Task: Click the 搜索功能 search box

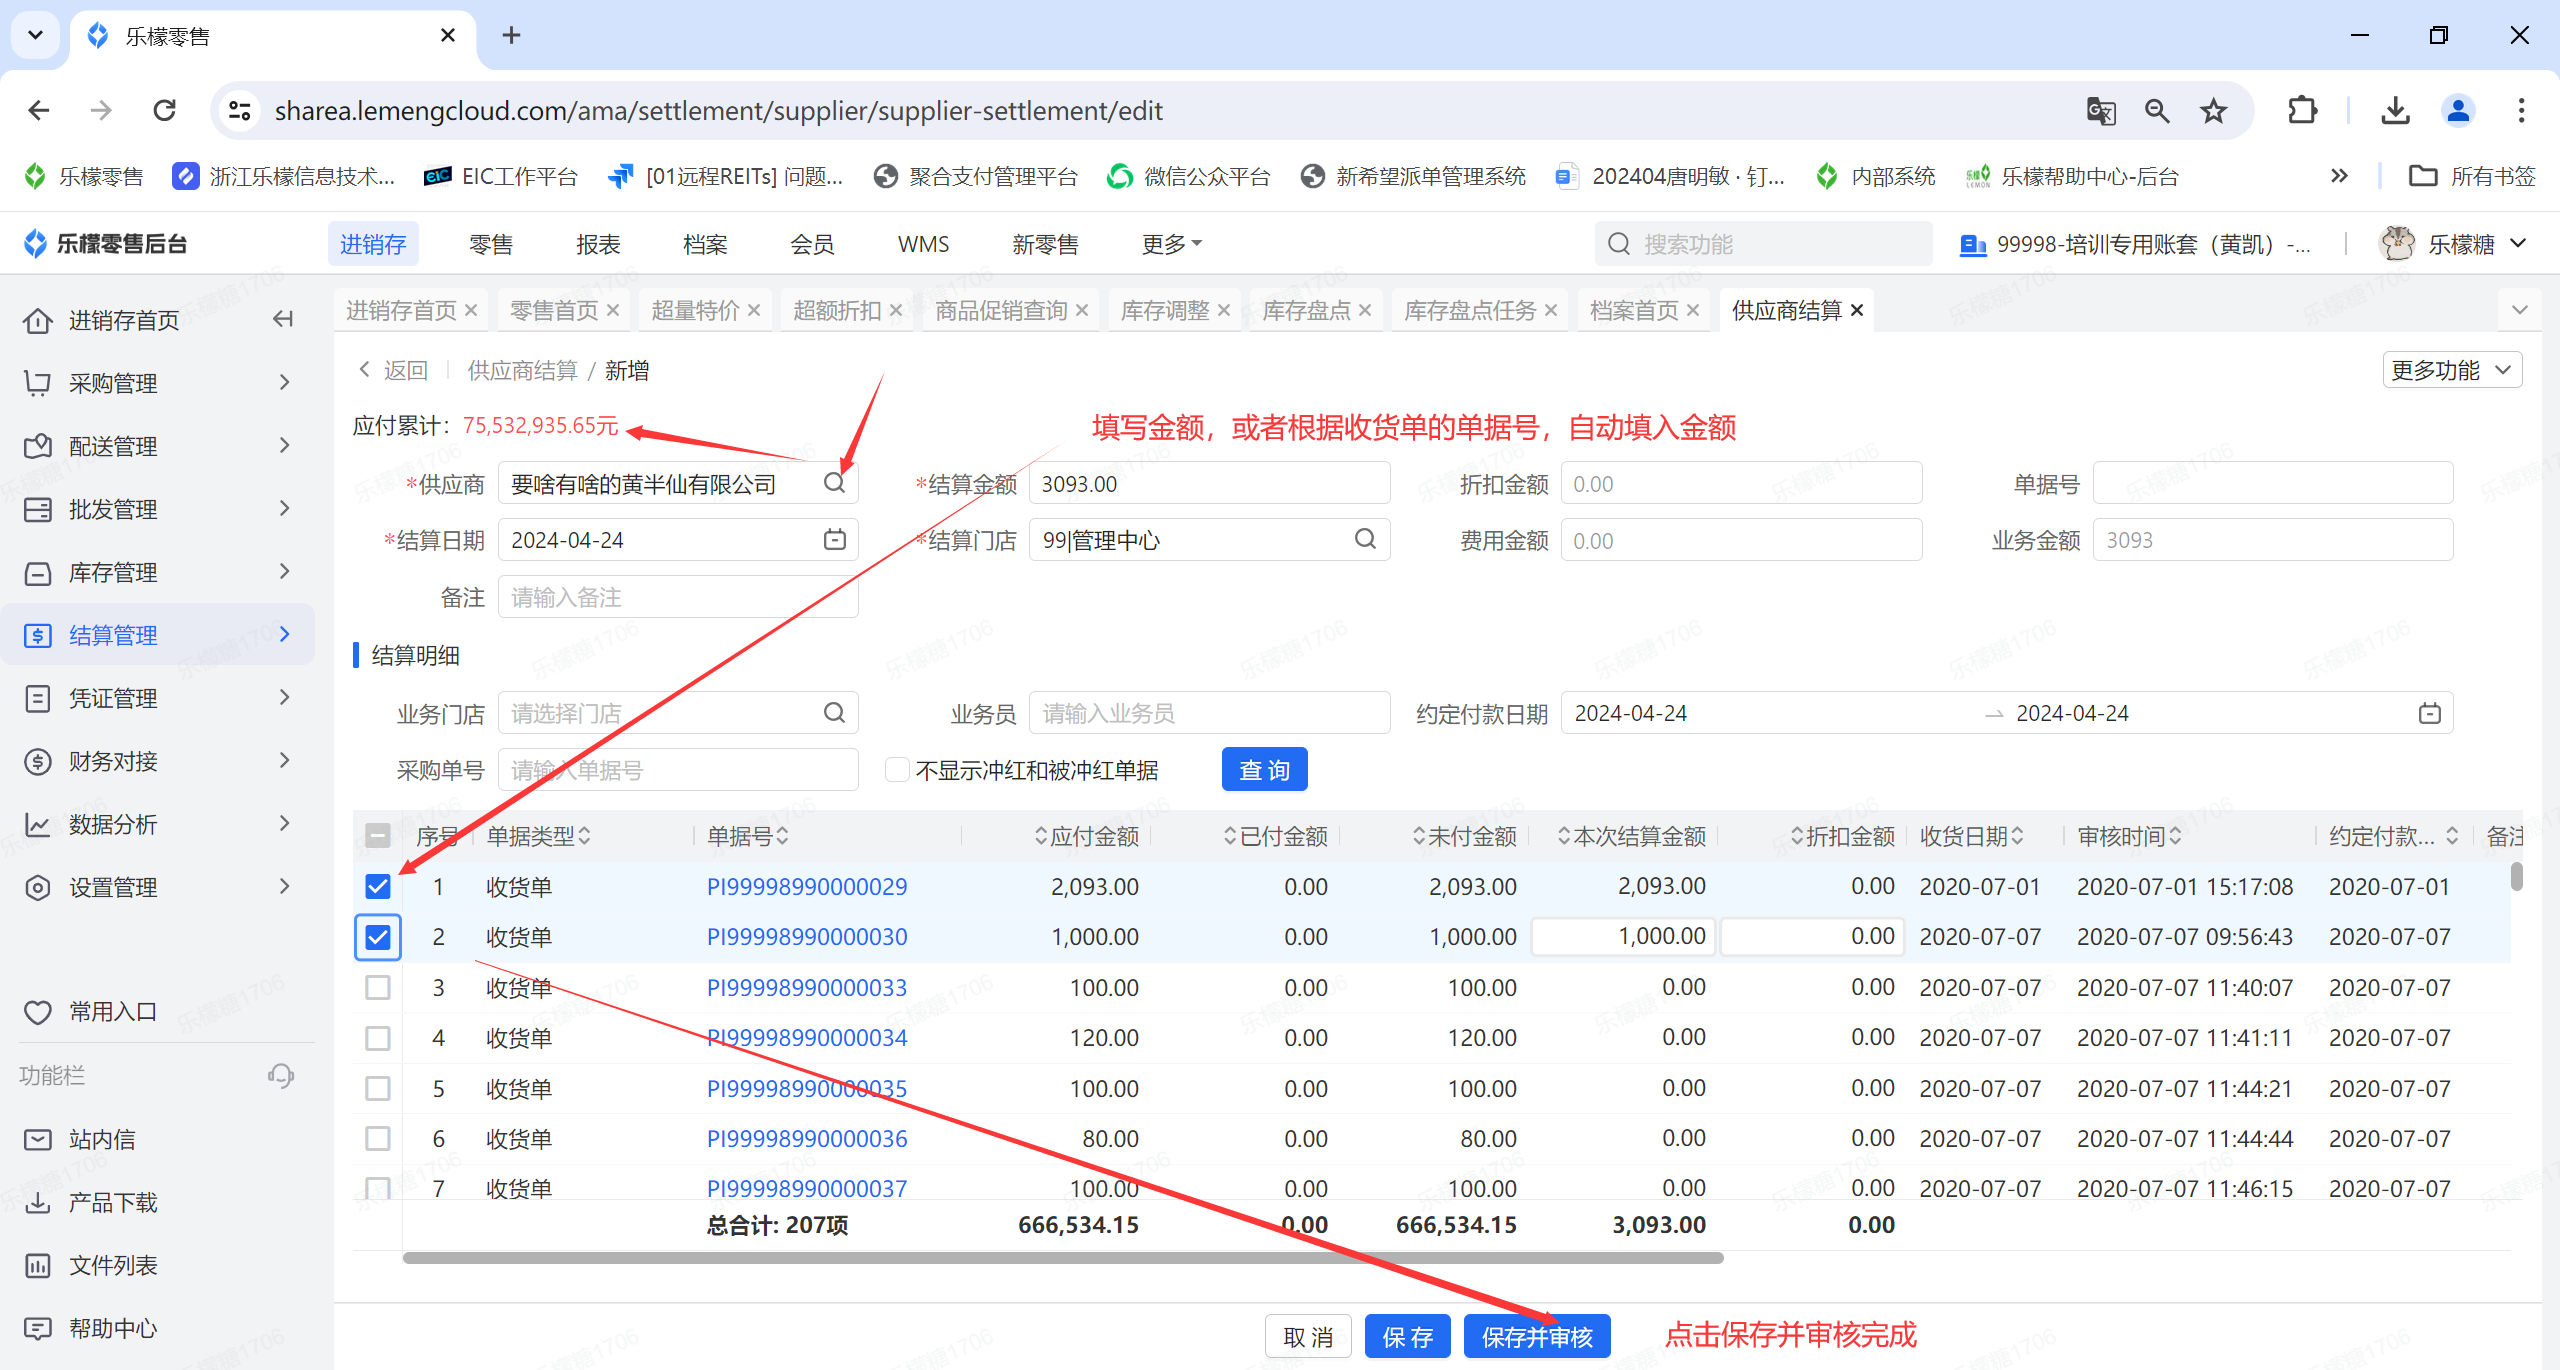Action: point(1763,244)
